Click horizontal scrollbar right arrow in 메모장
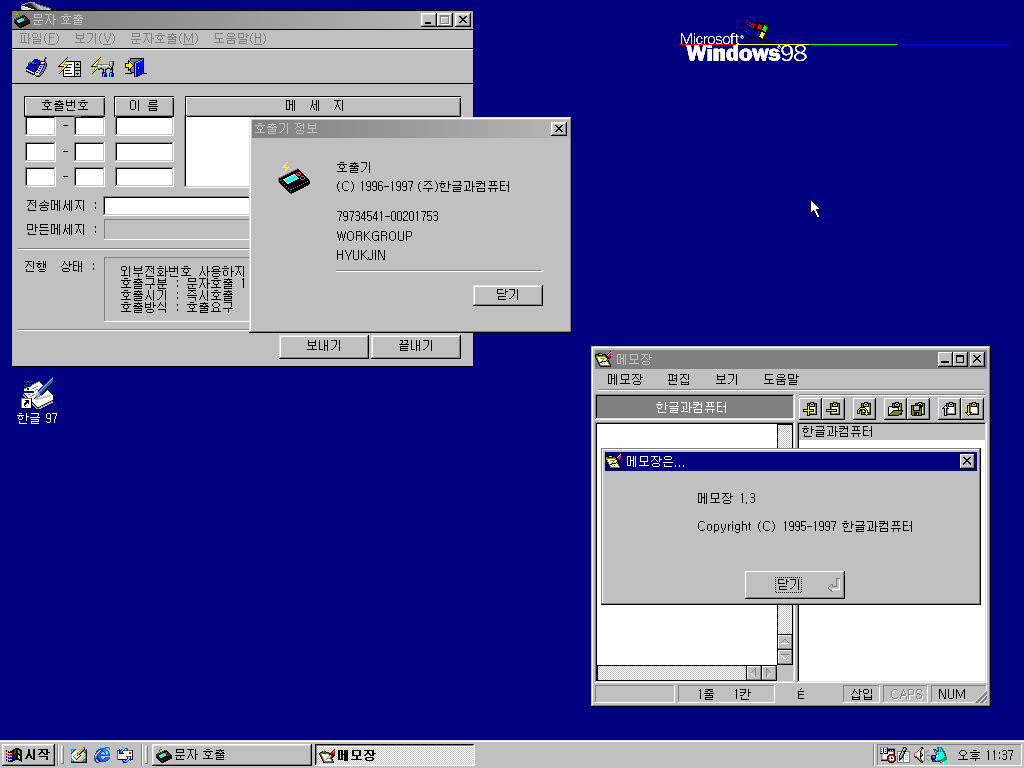Viewport: 1024px width, 768px height. (x=769, y=673)
